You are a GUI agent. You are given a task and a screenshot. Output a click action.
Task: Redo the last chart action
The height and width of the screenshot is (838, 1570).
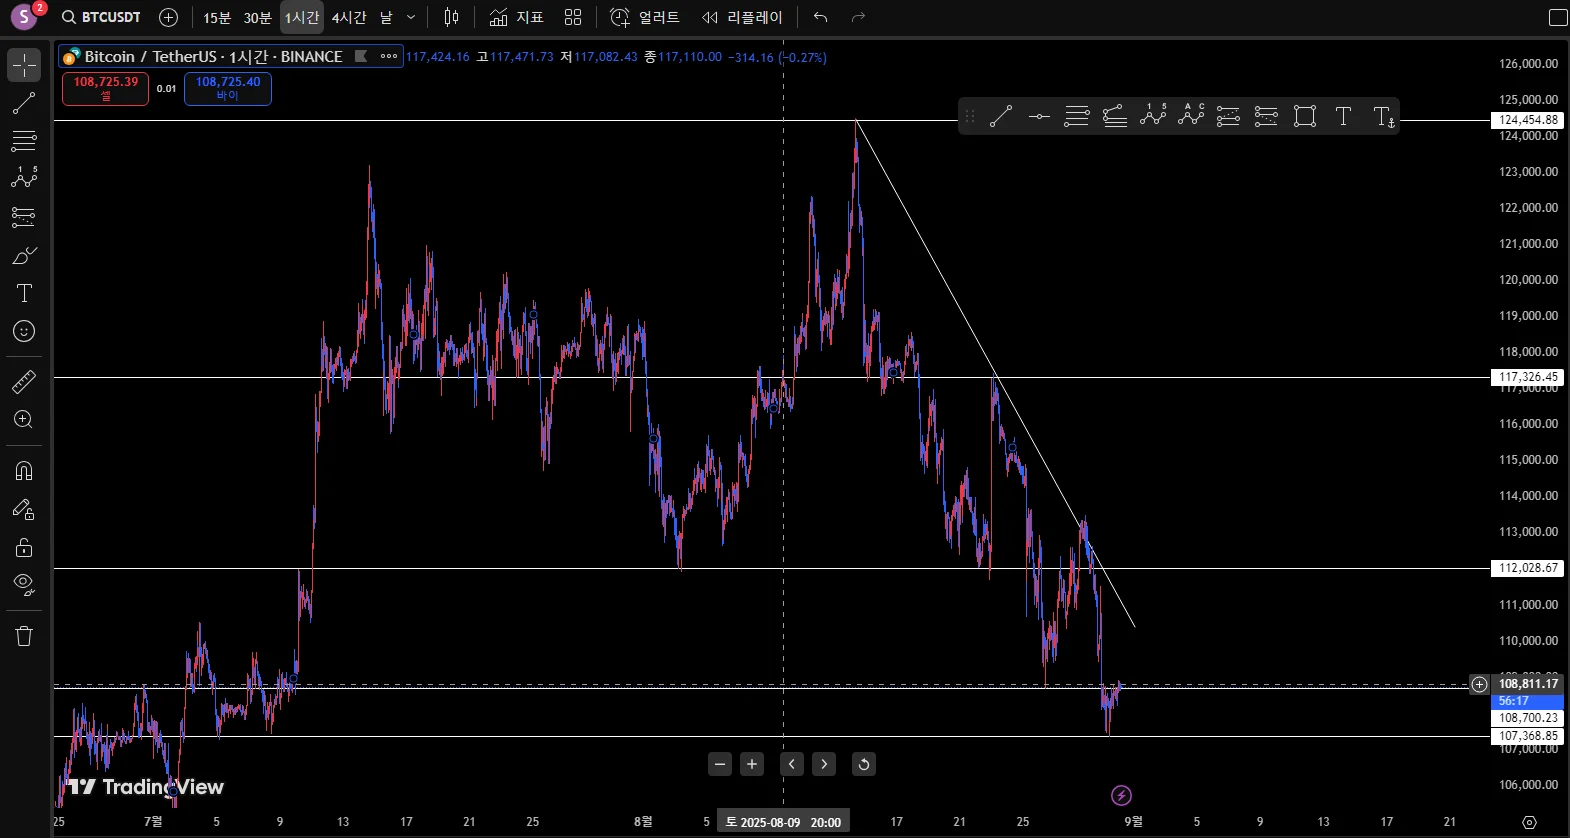coord(858,17)
